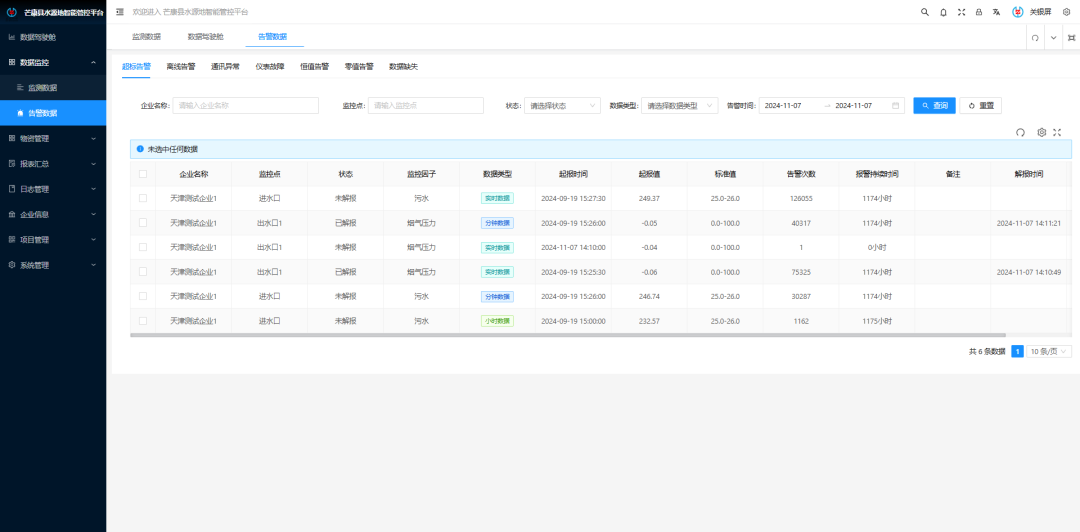Open the 数据类型 data type dropdown
This screenshot has width=1080, height=532.
(680, 105)
